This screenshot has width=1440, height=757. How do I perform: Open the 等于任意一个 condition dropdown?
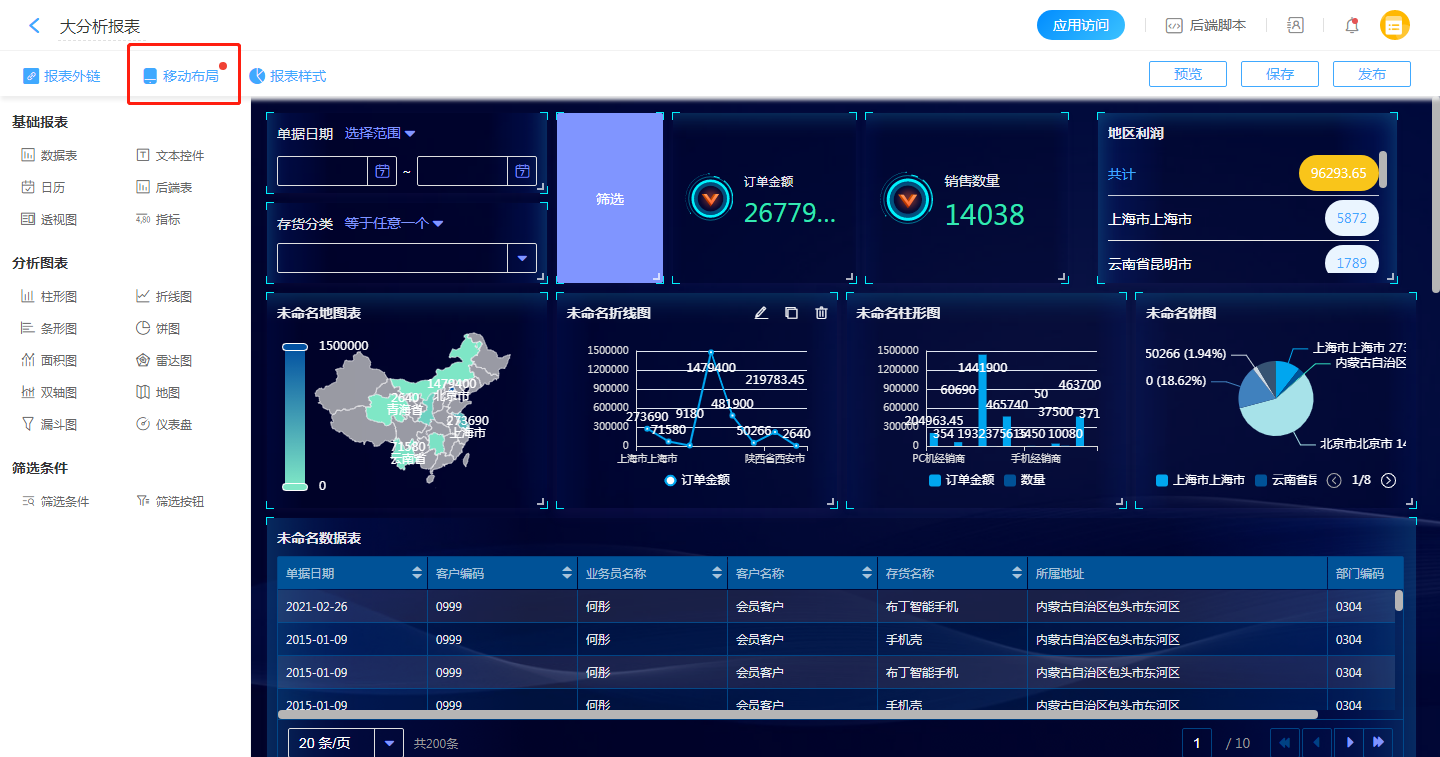pyautogui.click(x=393, y=223)
